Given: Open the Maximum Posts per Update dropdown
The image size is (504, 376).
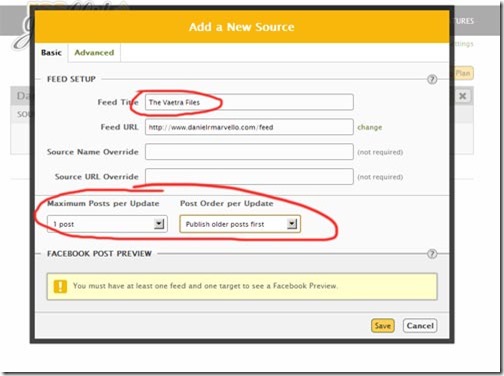Looking at the screenshot, I should [x=107, y=224].
